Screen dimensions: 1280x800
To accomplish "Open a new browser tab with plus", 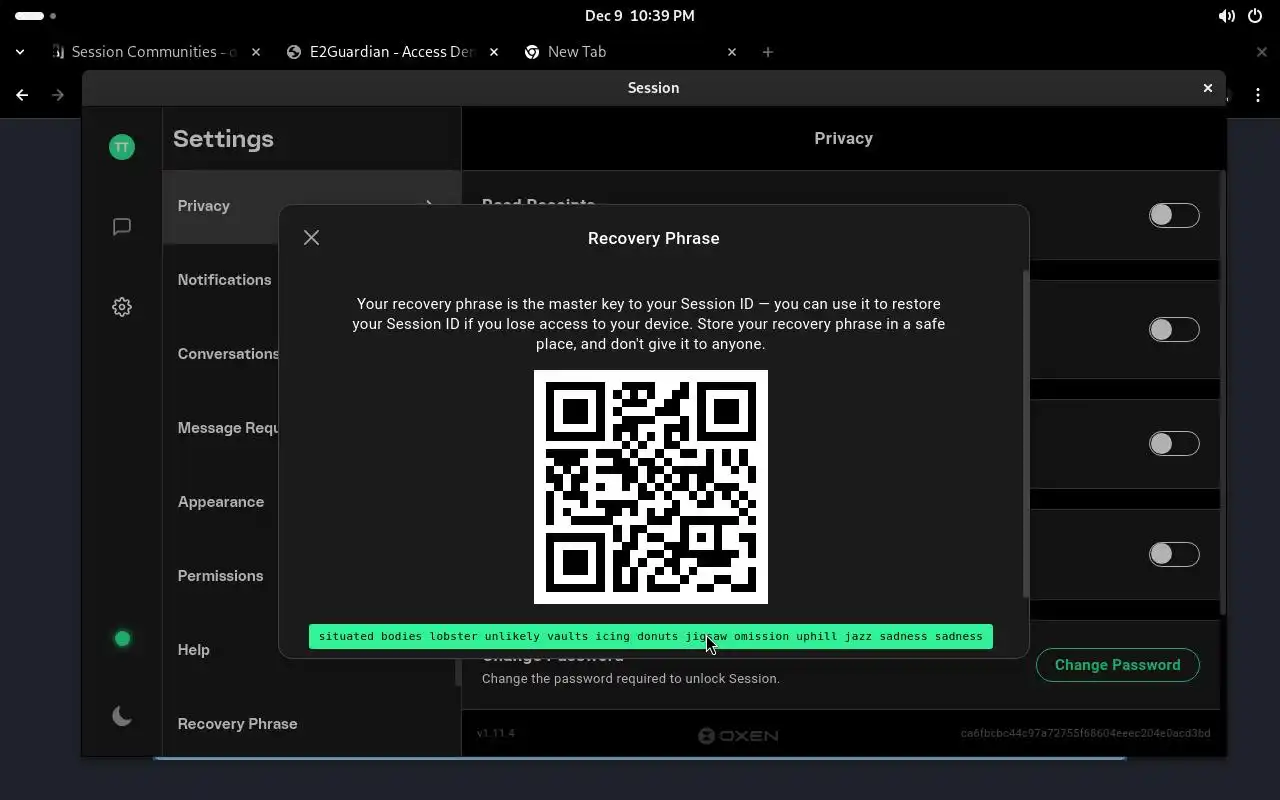I will (x=768, y=52).
